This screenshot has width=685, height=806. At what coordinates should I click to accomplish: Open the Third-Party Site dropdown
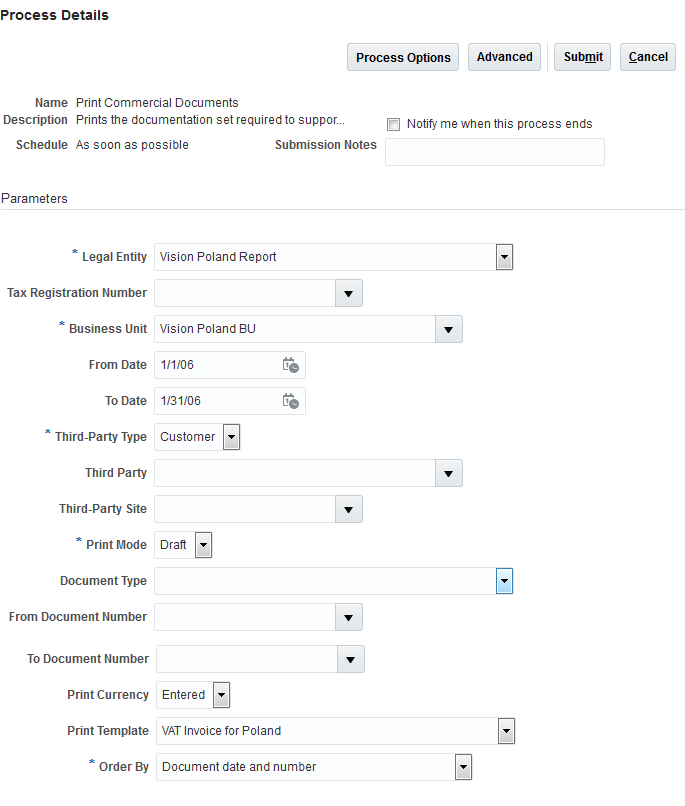pos(348,509)
